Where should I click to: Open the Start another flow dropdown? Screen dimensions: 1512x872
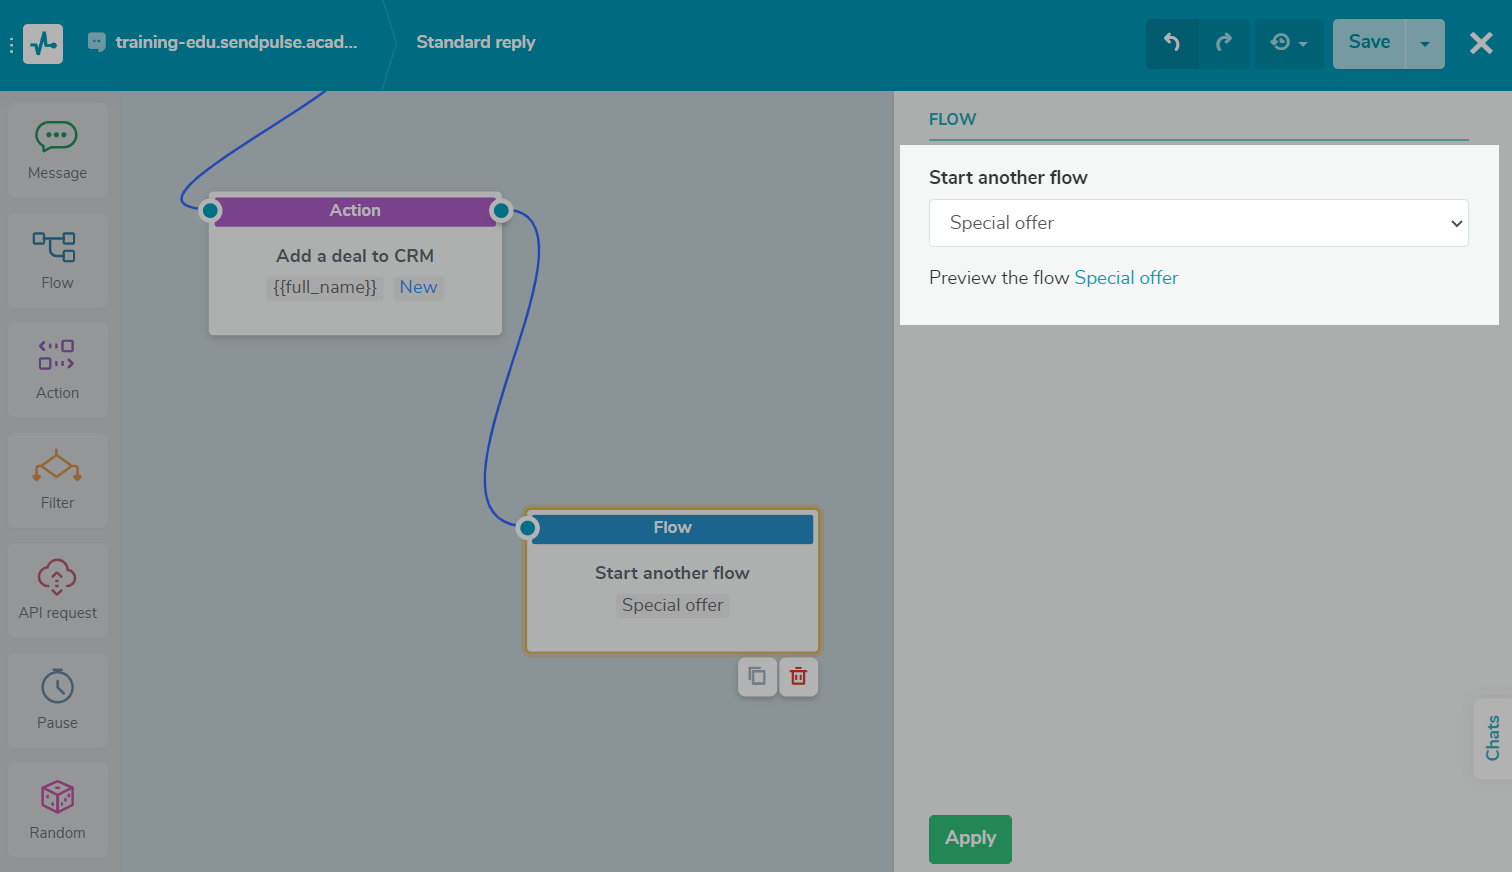pyautogui.click(x=1198, y=223)
